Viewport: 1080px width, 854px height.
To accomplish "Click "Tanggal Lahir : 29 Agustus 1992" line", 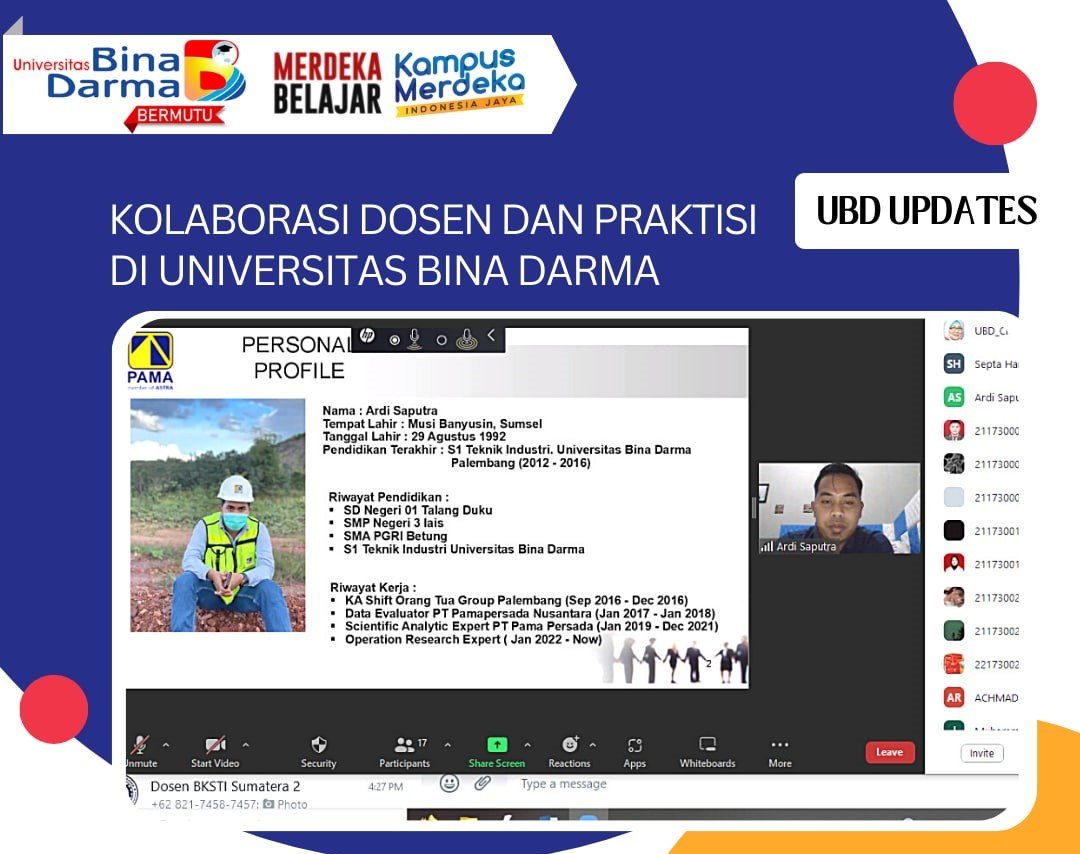I will [415, 437].
